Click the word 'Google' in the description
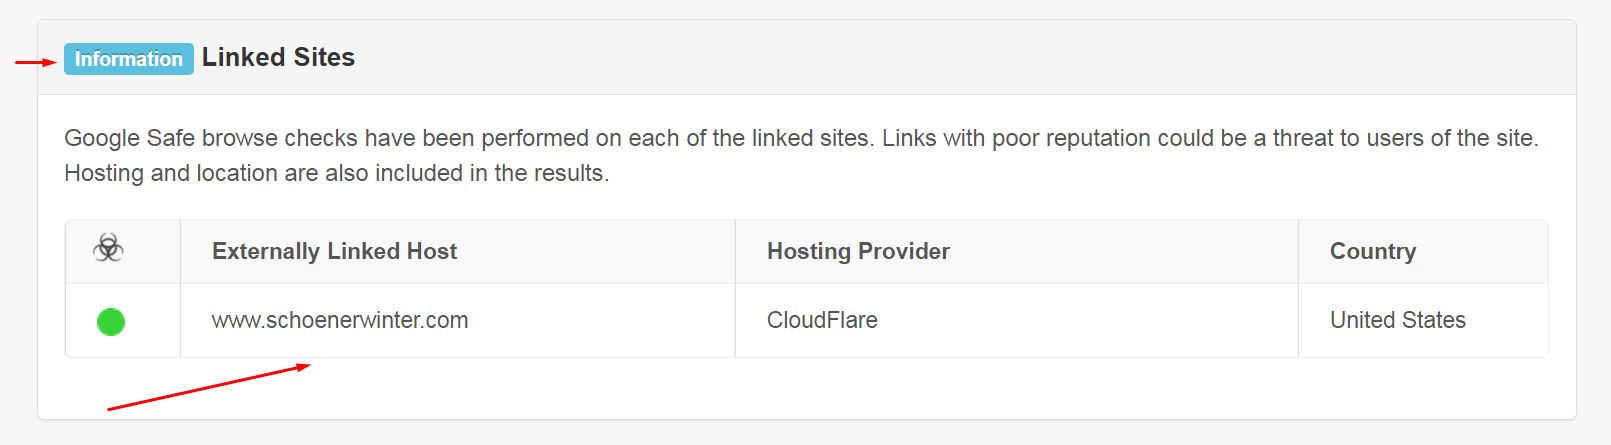1611x445 pixels. click(x=102, y=138)
